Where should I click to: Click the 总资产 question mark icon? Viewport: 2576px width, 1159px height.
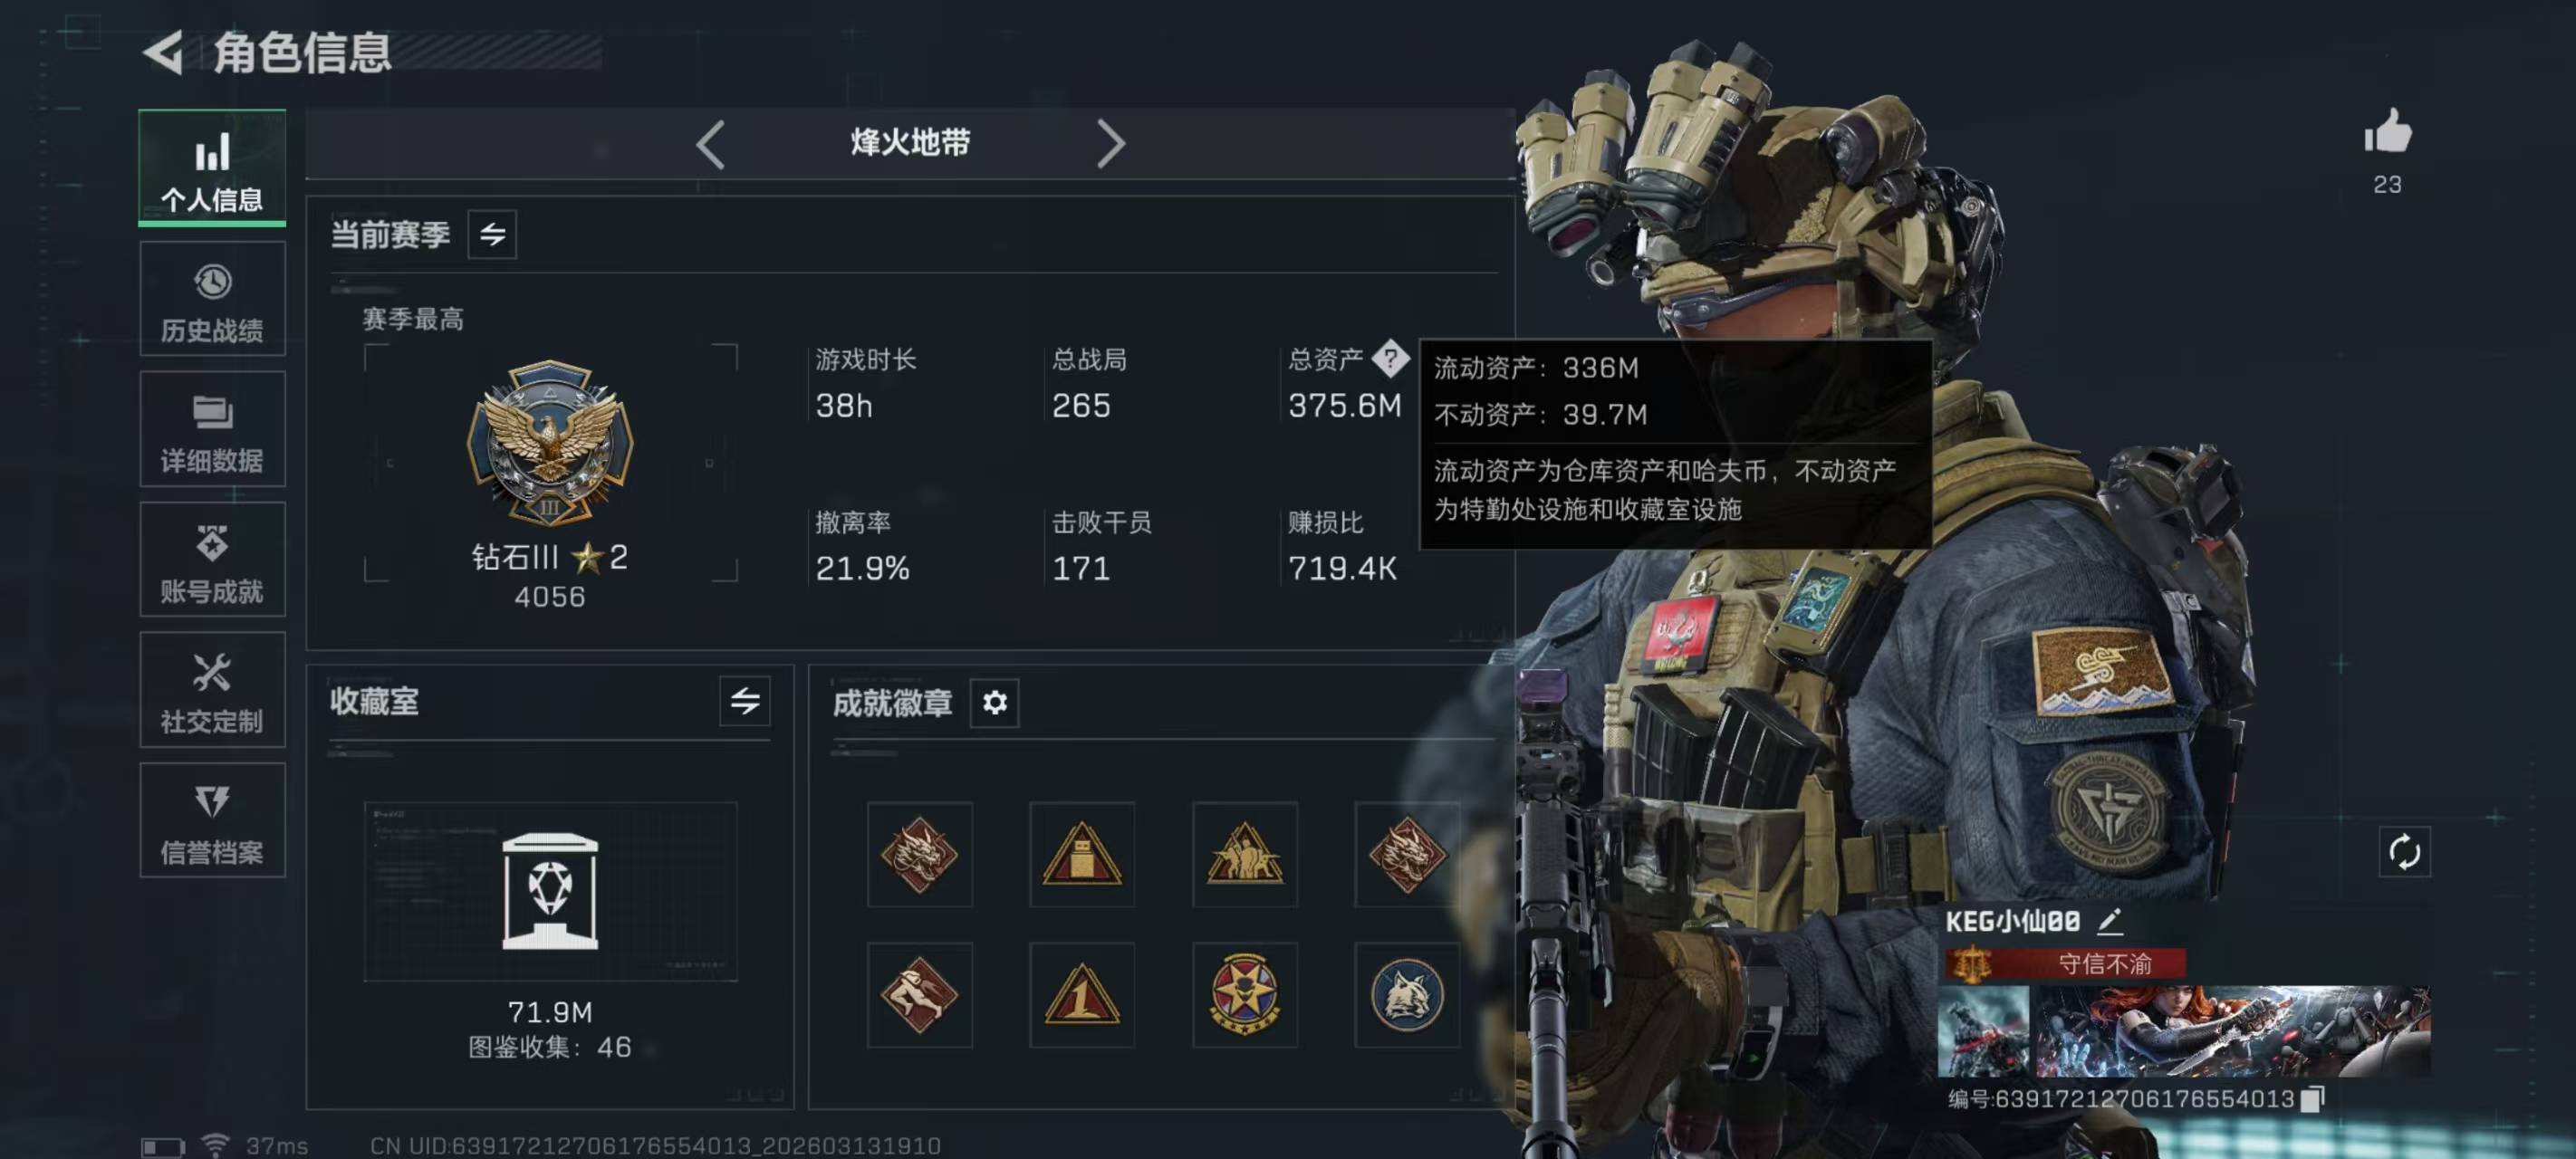1390,358
